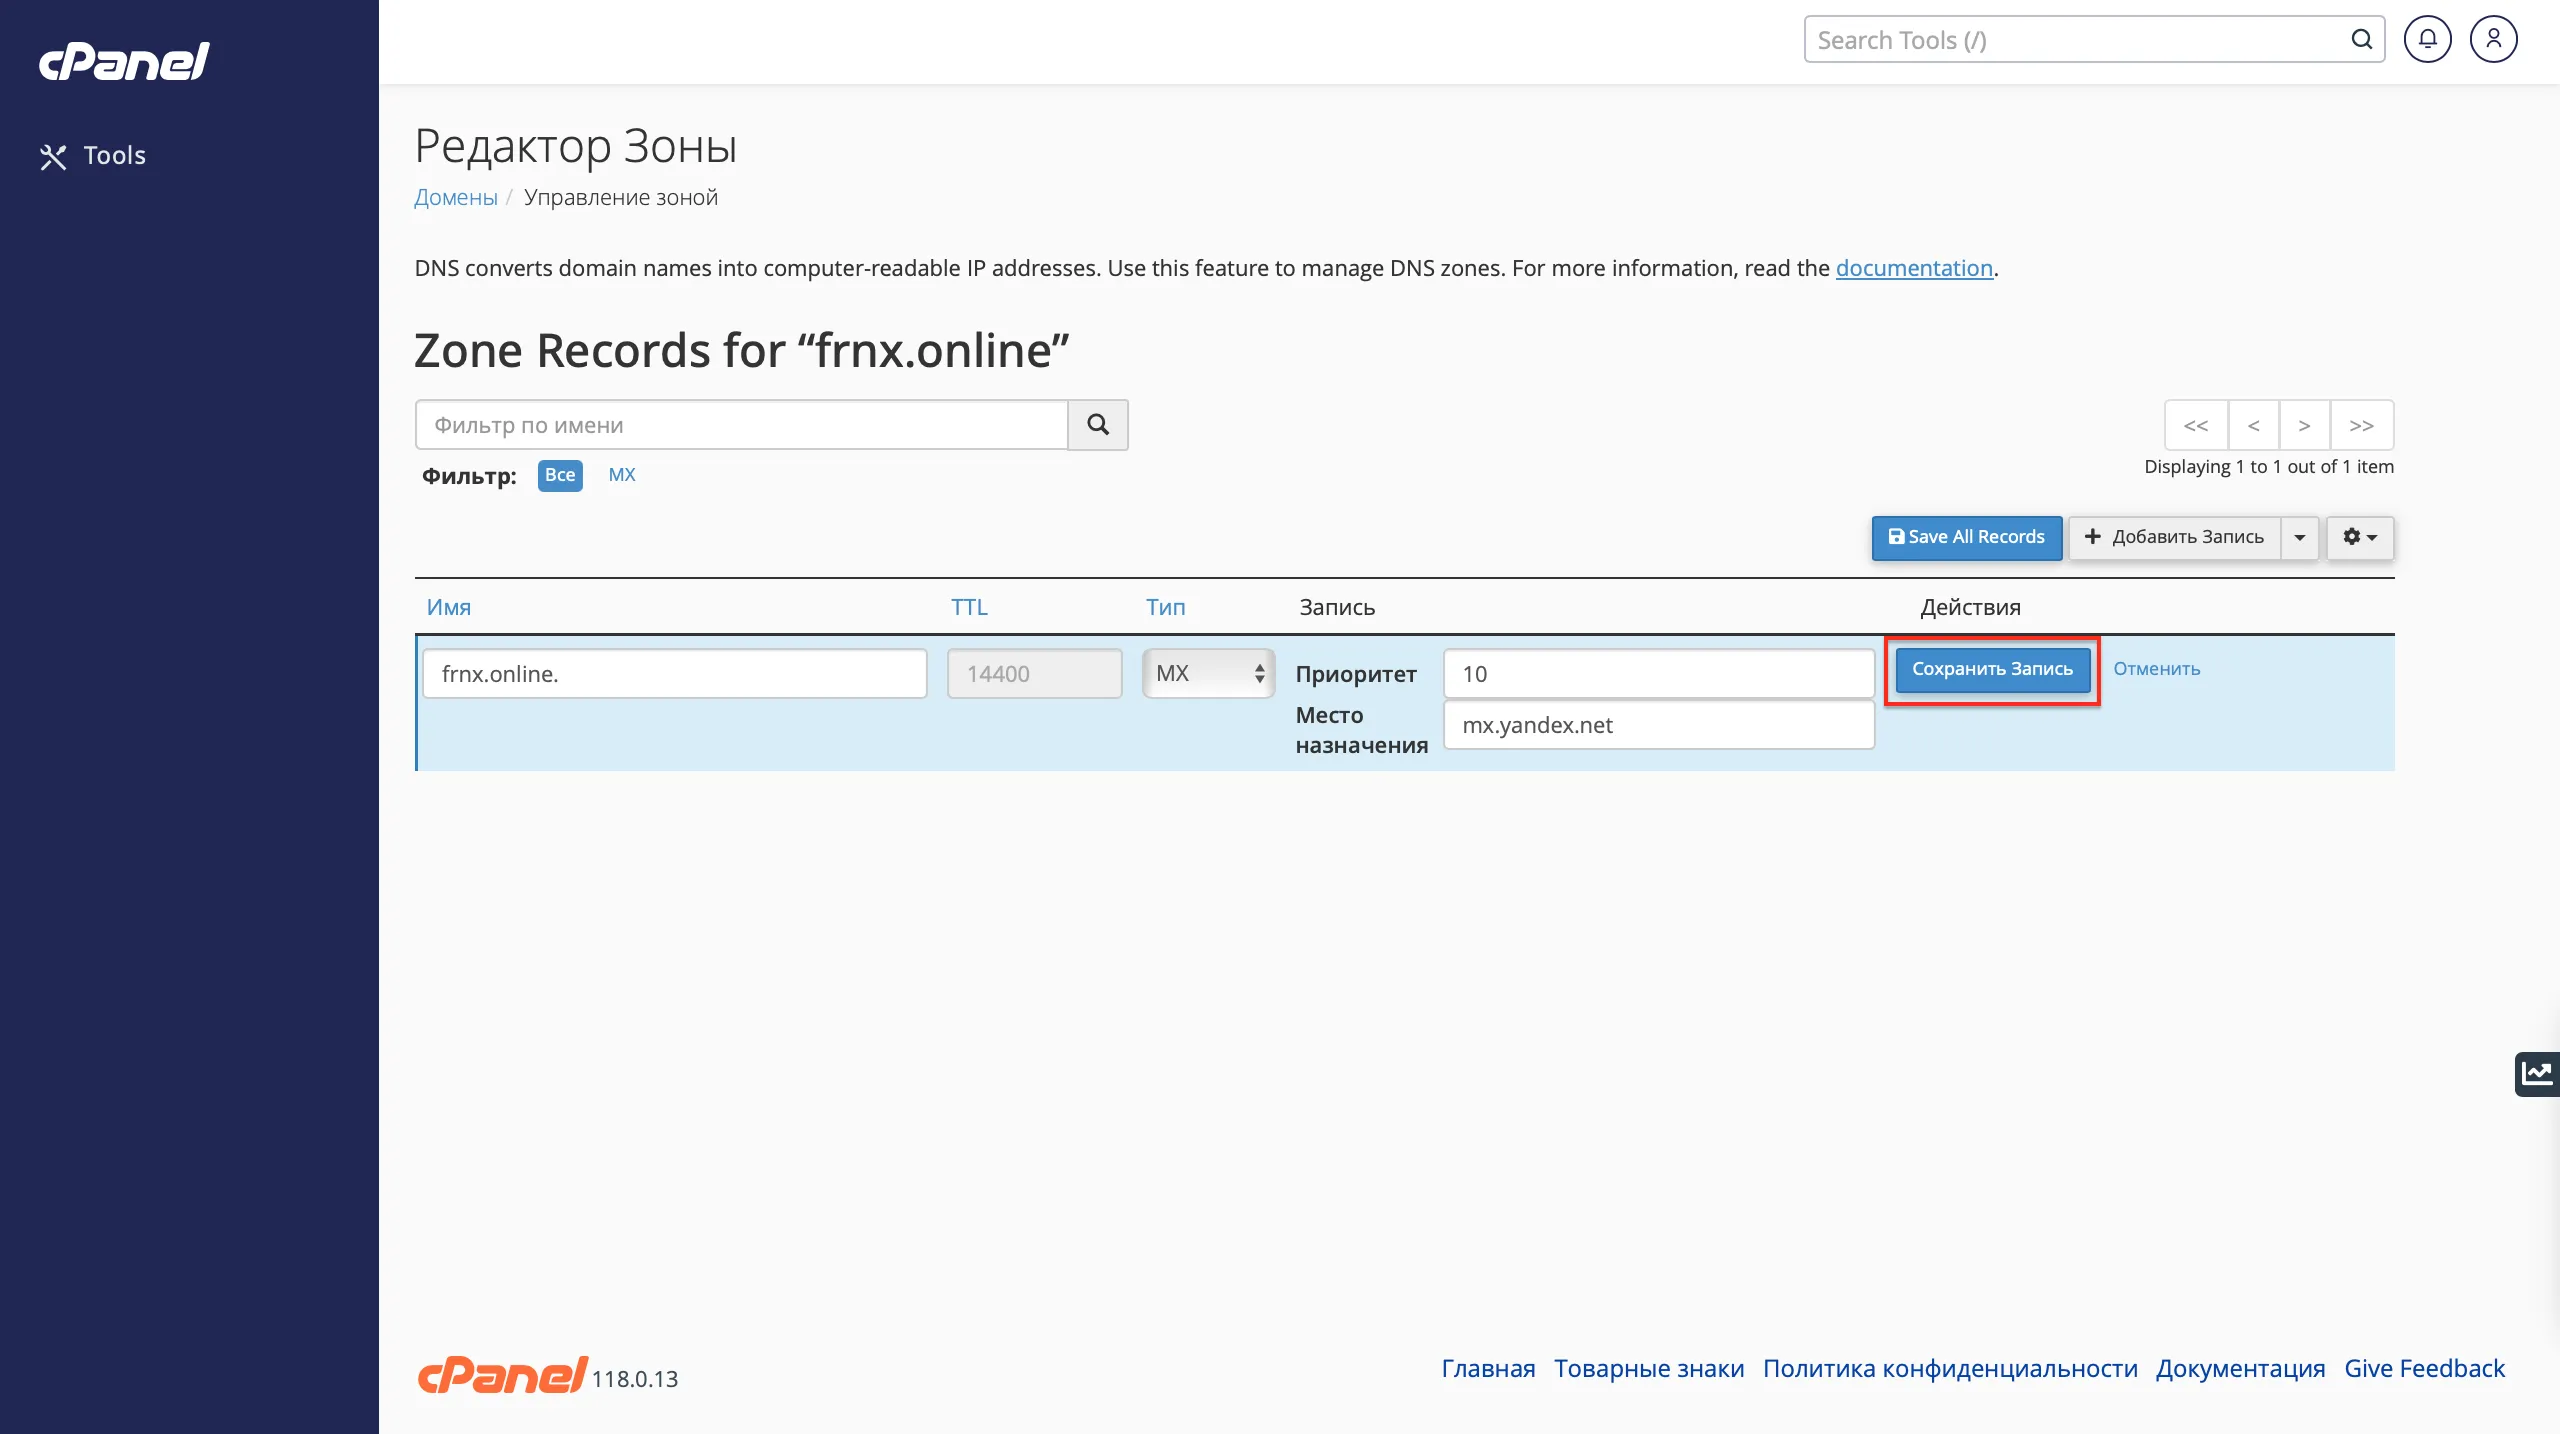This screenshot has width=2560, height=1434.
Task: Open the statistics chart side tab
Action: pyautogui.click(x=2536, y=1074)
